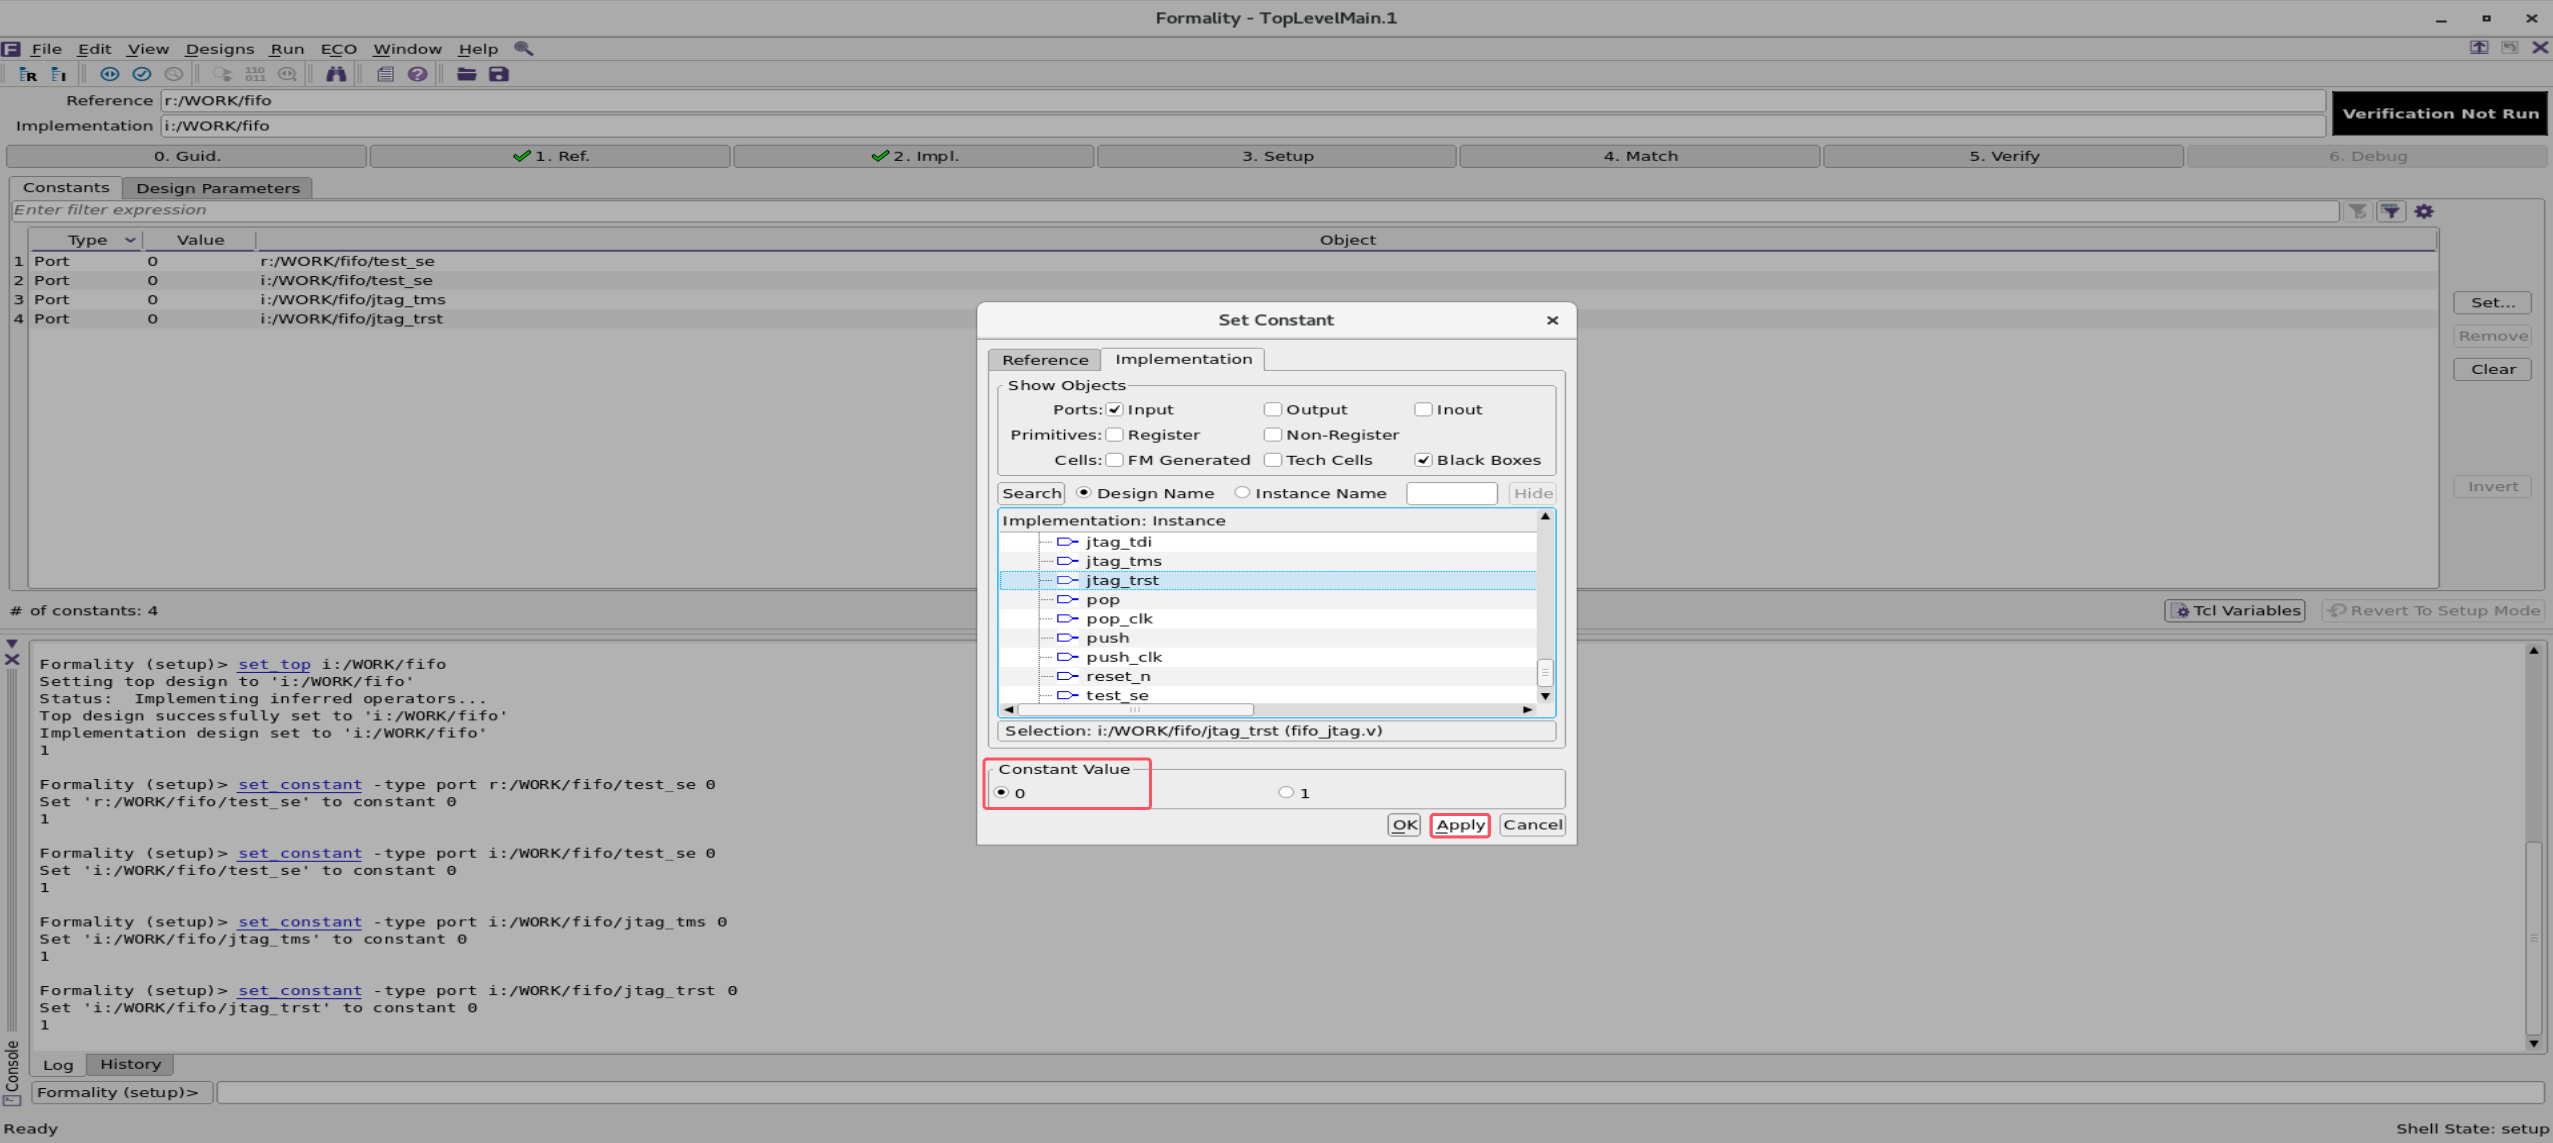Open the Type column sort dropdown
The width and height of the screenshot is (2553, 1143).
click(130, 239)
